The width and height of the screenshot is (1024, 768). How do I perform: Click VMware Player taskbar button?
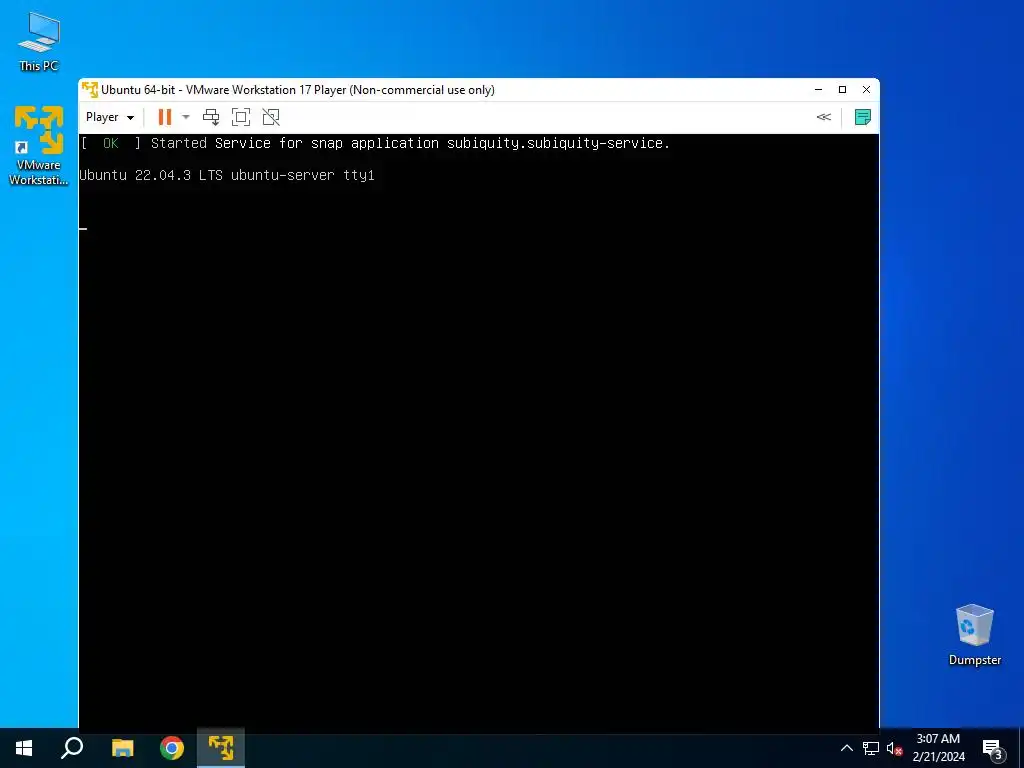point(221,748)
